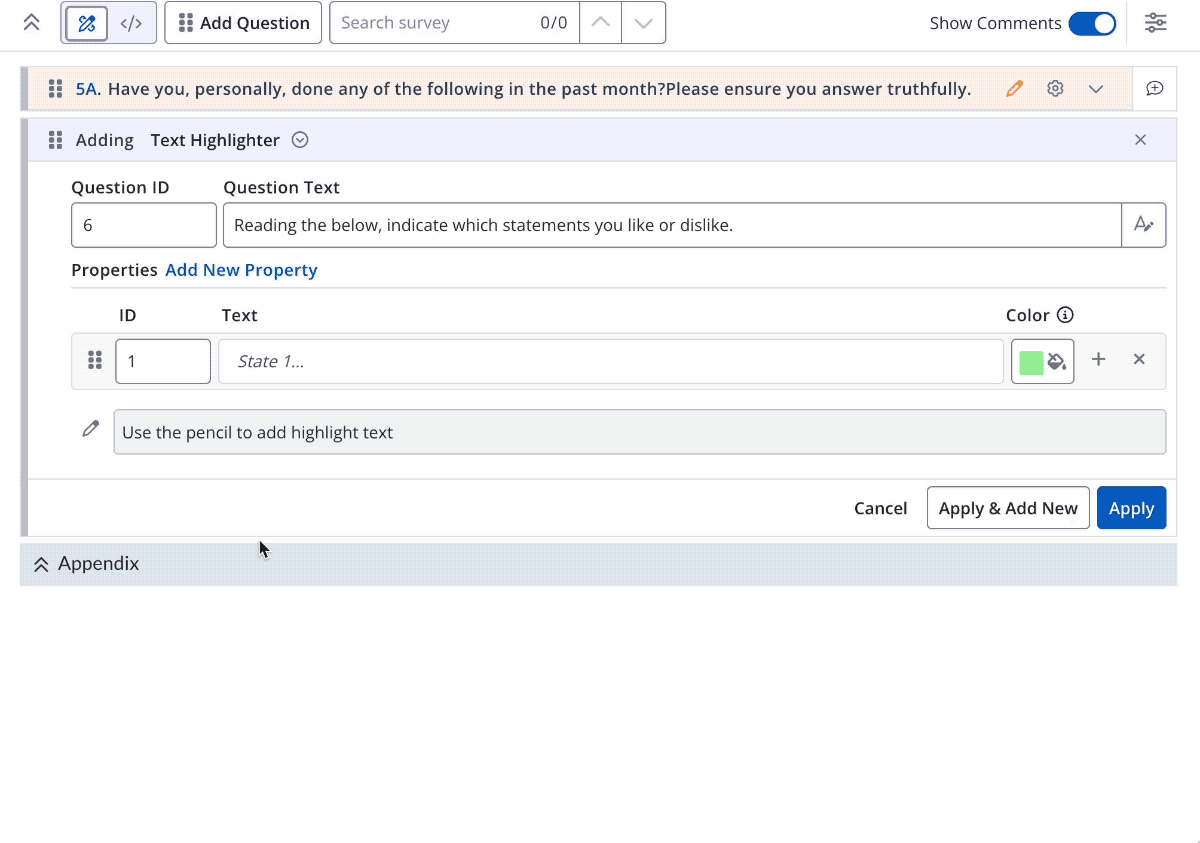
Task: Collapse all questions with the double chevron
Action: click(x=31, y=23)
